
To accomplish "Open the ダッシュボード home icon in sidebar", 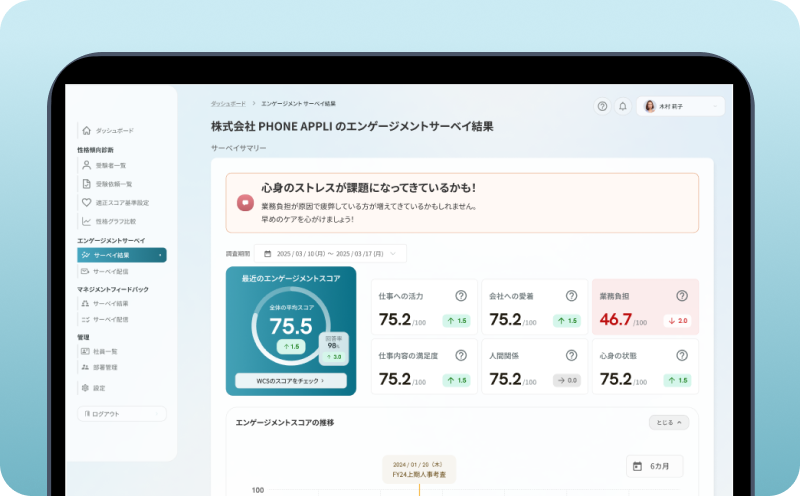I will point(86,131).
